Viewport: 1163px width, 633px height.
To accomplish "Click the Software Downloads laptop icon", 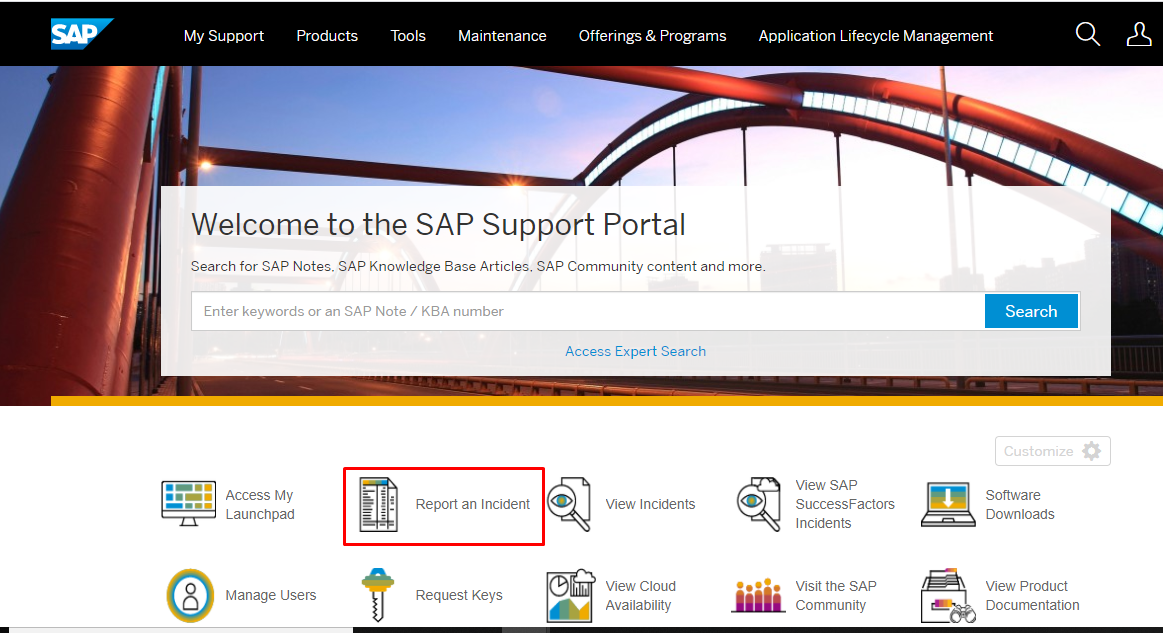I will click(948, 505).
